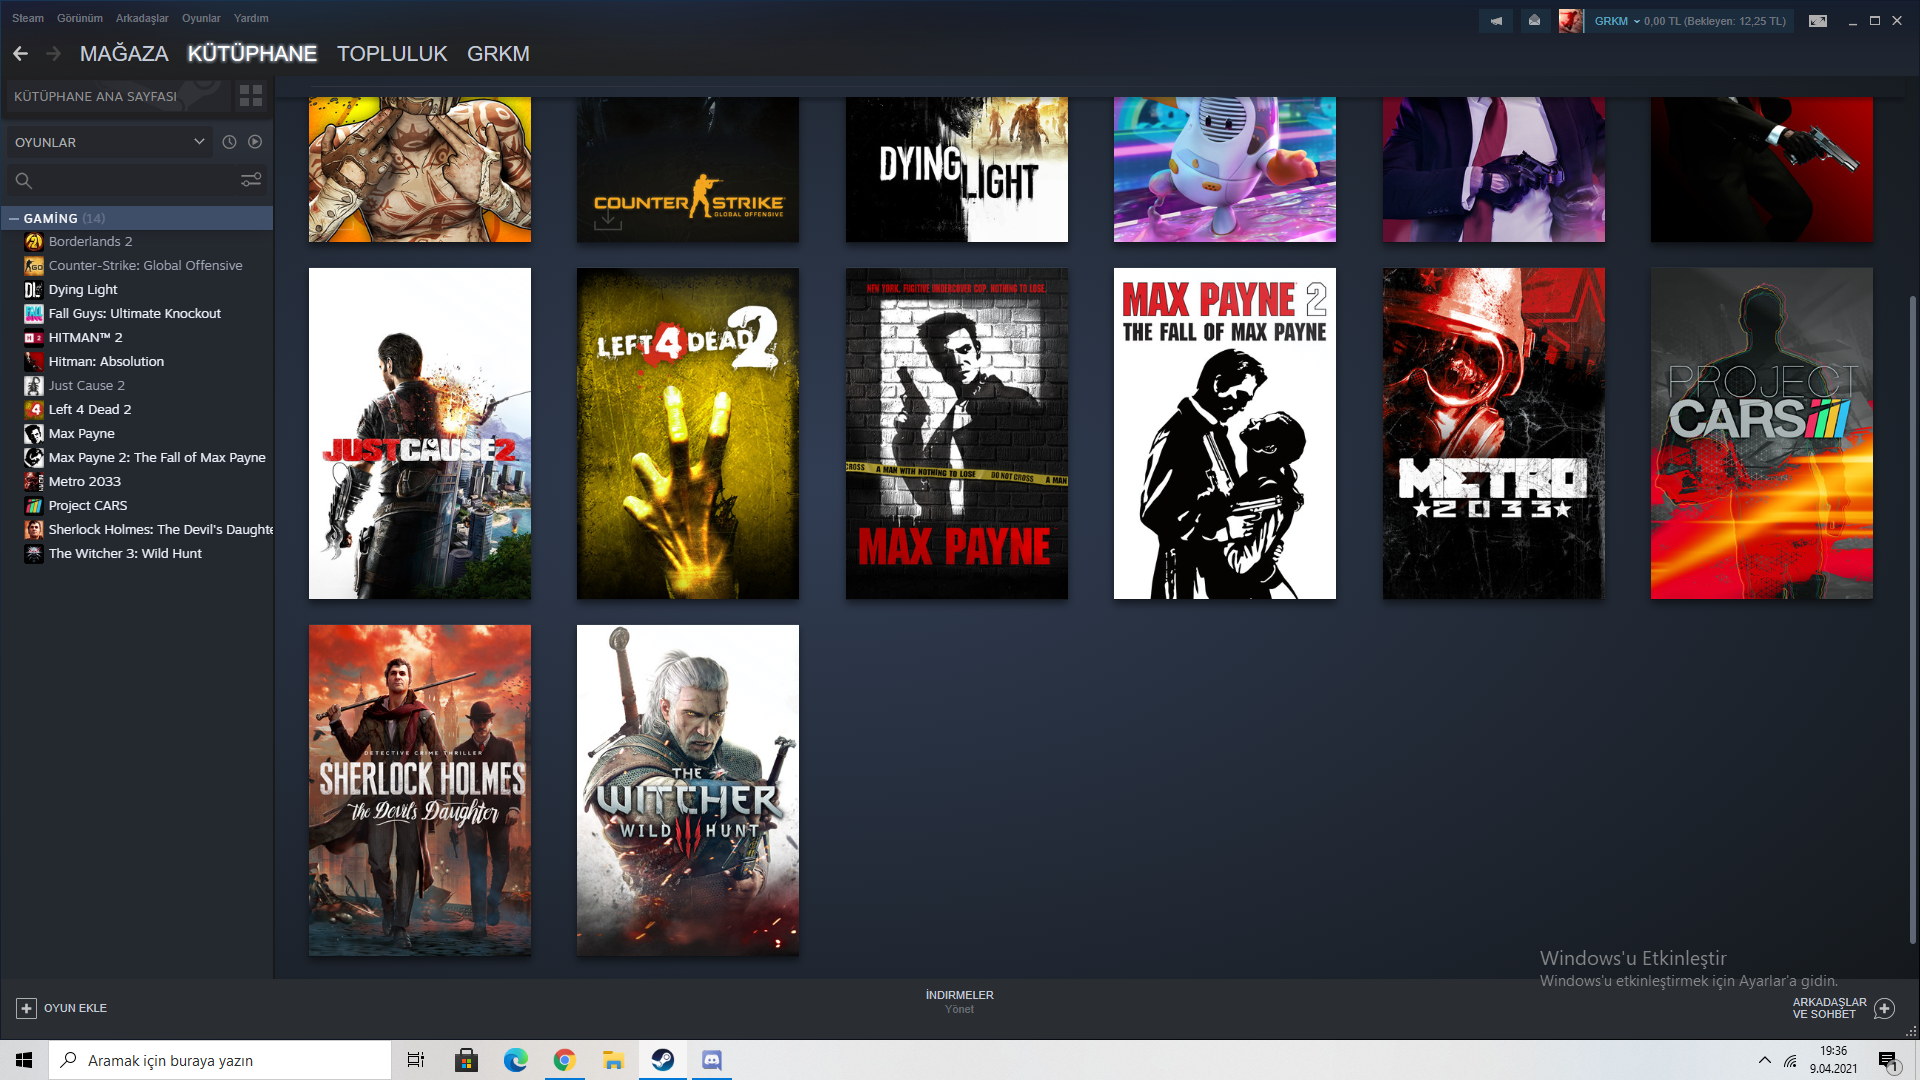Open advanced filter options icon
Viewport: 1920px width, 1080px height.
(251, 180)
